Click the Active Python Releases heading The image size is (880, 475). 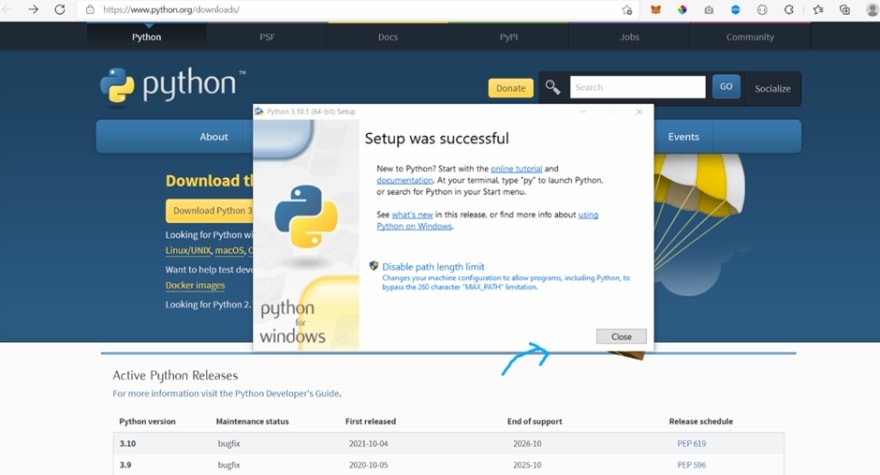tap(175, 375)
